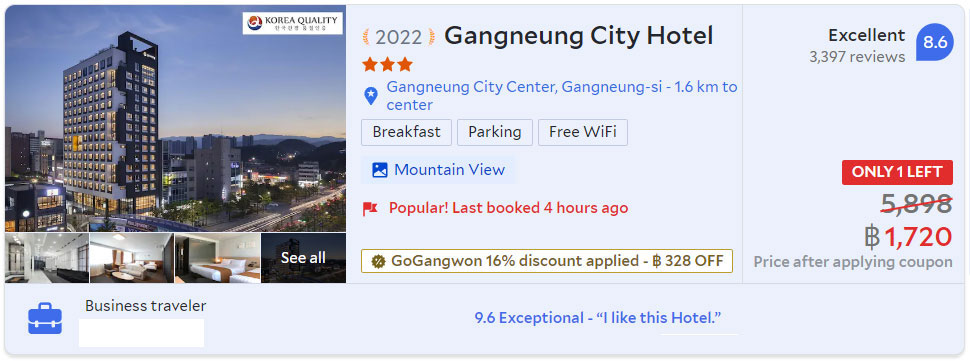Click the business traveler briefcase icon
The width and height of the screenshot is (970, 361).
pos(45,318)
